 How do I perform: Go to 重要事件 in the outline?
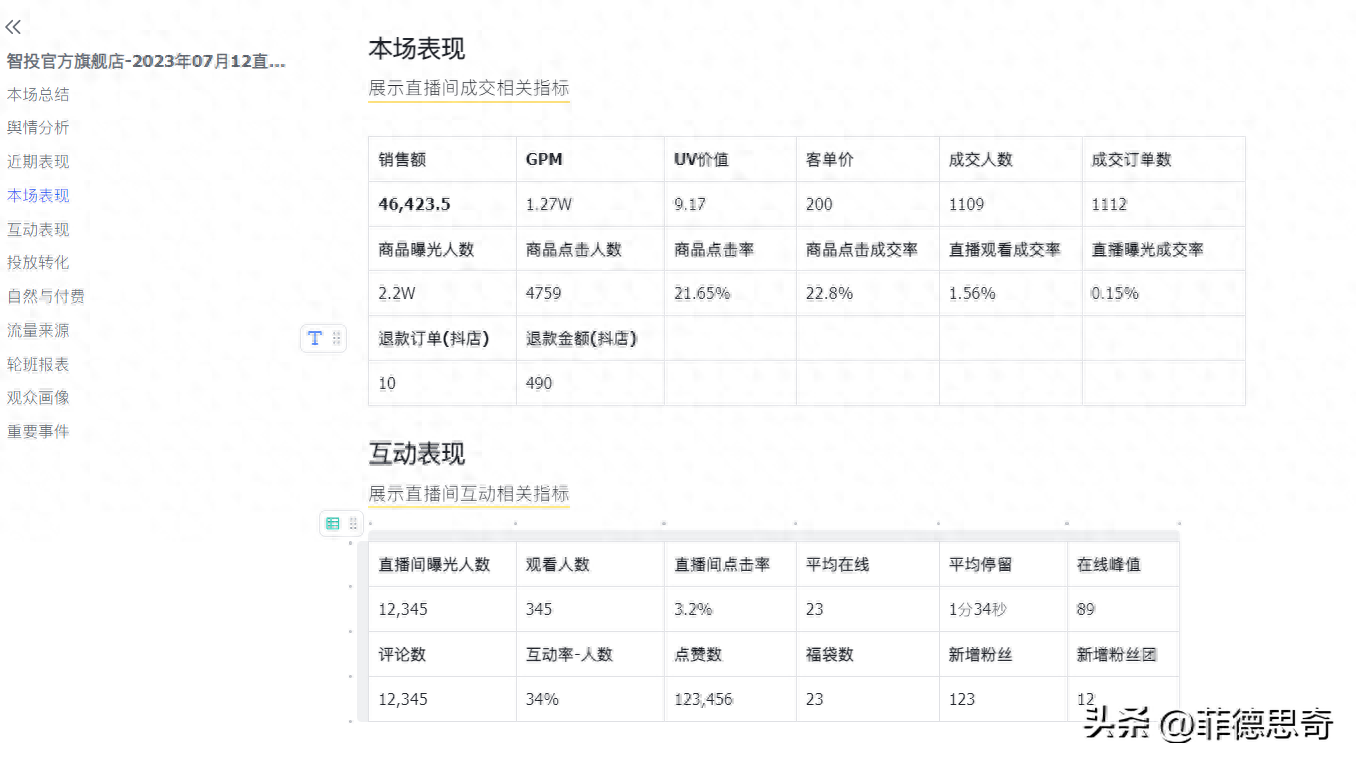coord(38,431)
